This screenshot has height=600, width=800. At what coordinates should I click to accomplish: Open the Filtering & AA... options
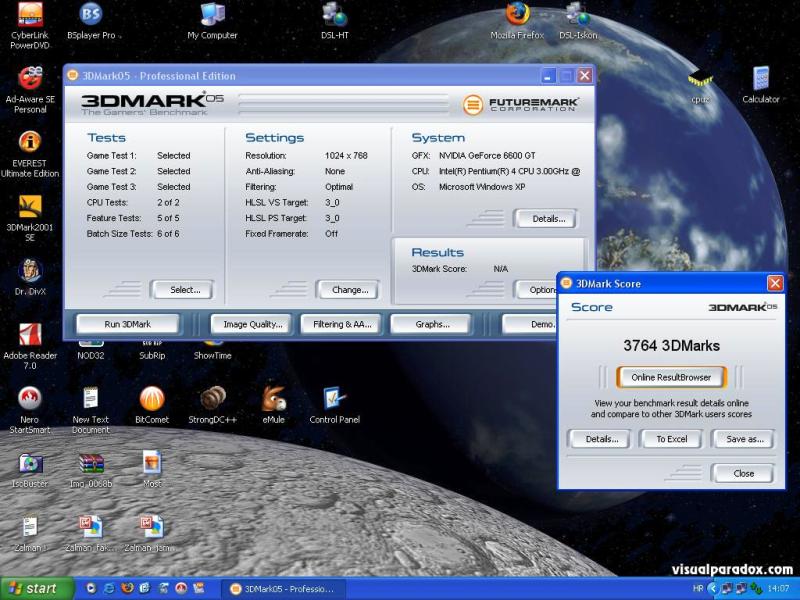342,324
